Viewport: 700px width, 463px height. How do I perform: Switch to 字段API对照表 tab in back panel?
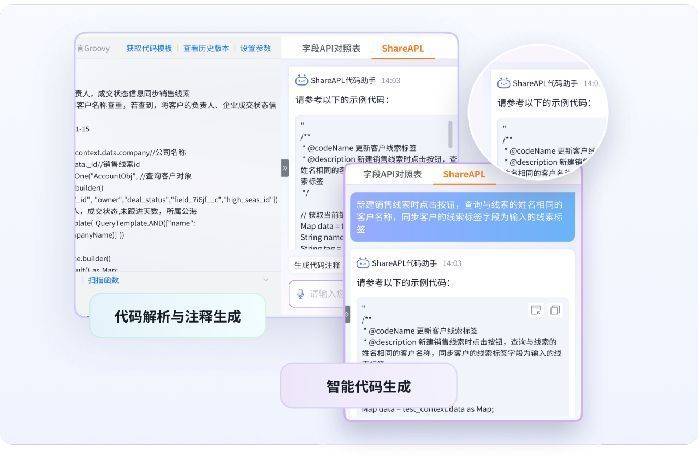[332, 48]
